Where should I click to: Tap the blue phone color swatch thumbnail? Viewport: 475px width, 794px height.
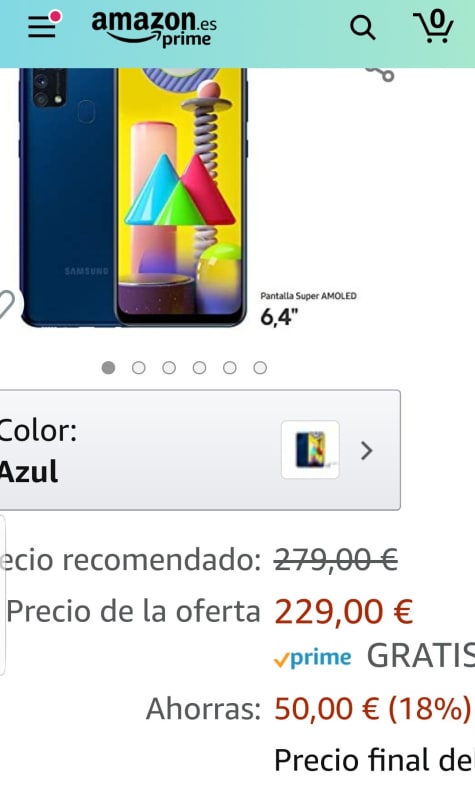pos(310,450)
